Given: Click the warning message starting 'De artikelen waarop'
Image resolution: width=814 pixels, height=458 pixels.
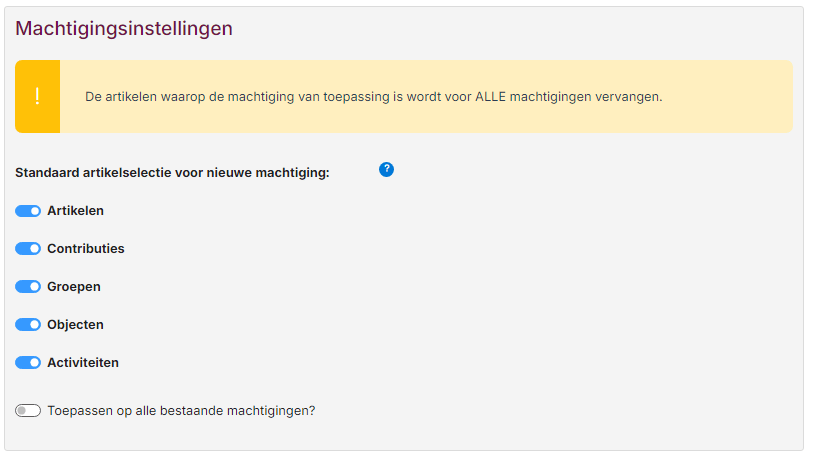Looking at the screenshot, I should pyautogui.click(x=374, y=97).
